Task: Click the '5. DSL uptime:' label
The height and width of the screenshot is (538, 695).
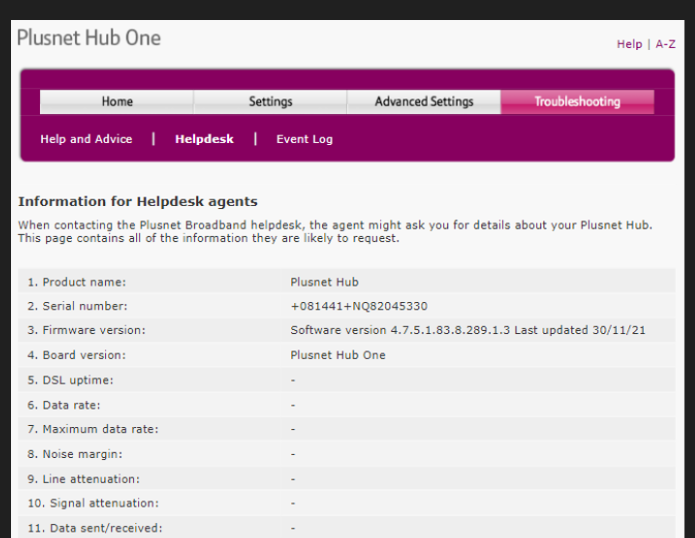Action: click(70, 380)
